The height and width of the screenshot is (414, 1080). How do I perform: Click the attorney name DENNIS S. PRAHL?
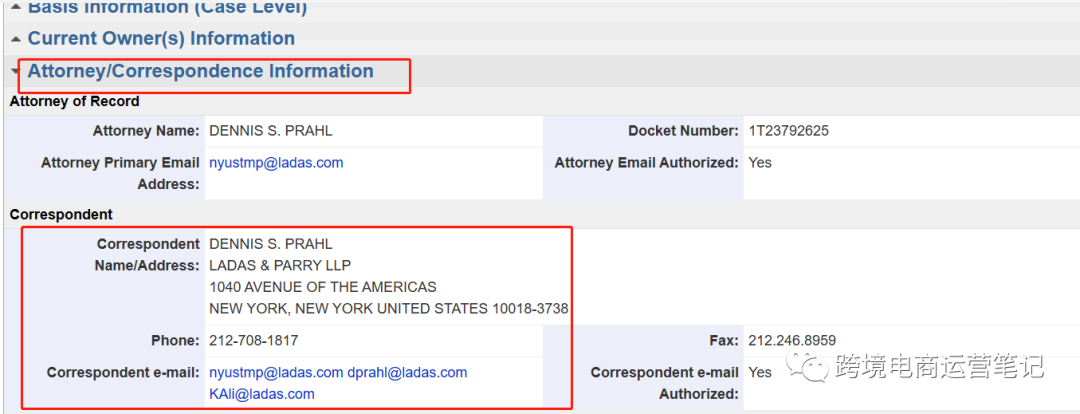click(271, 131)
